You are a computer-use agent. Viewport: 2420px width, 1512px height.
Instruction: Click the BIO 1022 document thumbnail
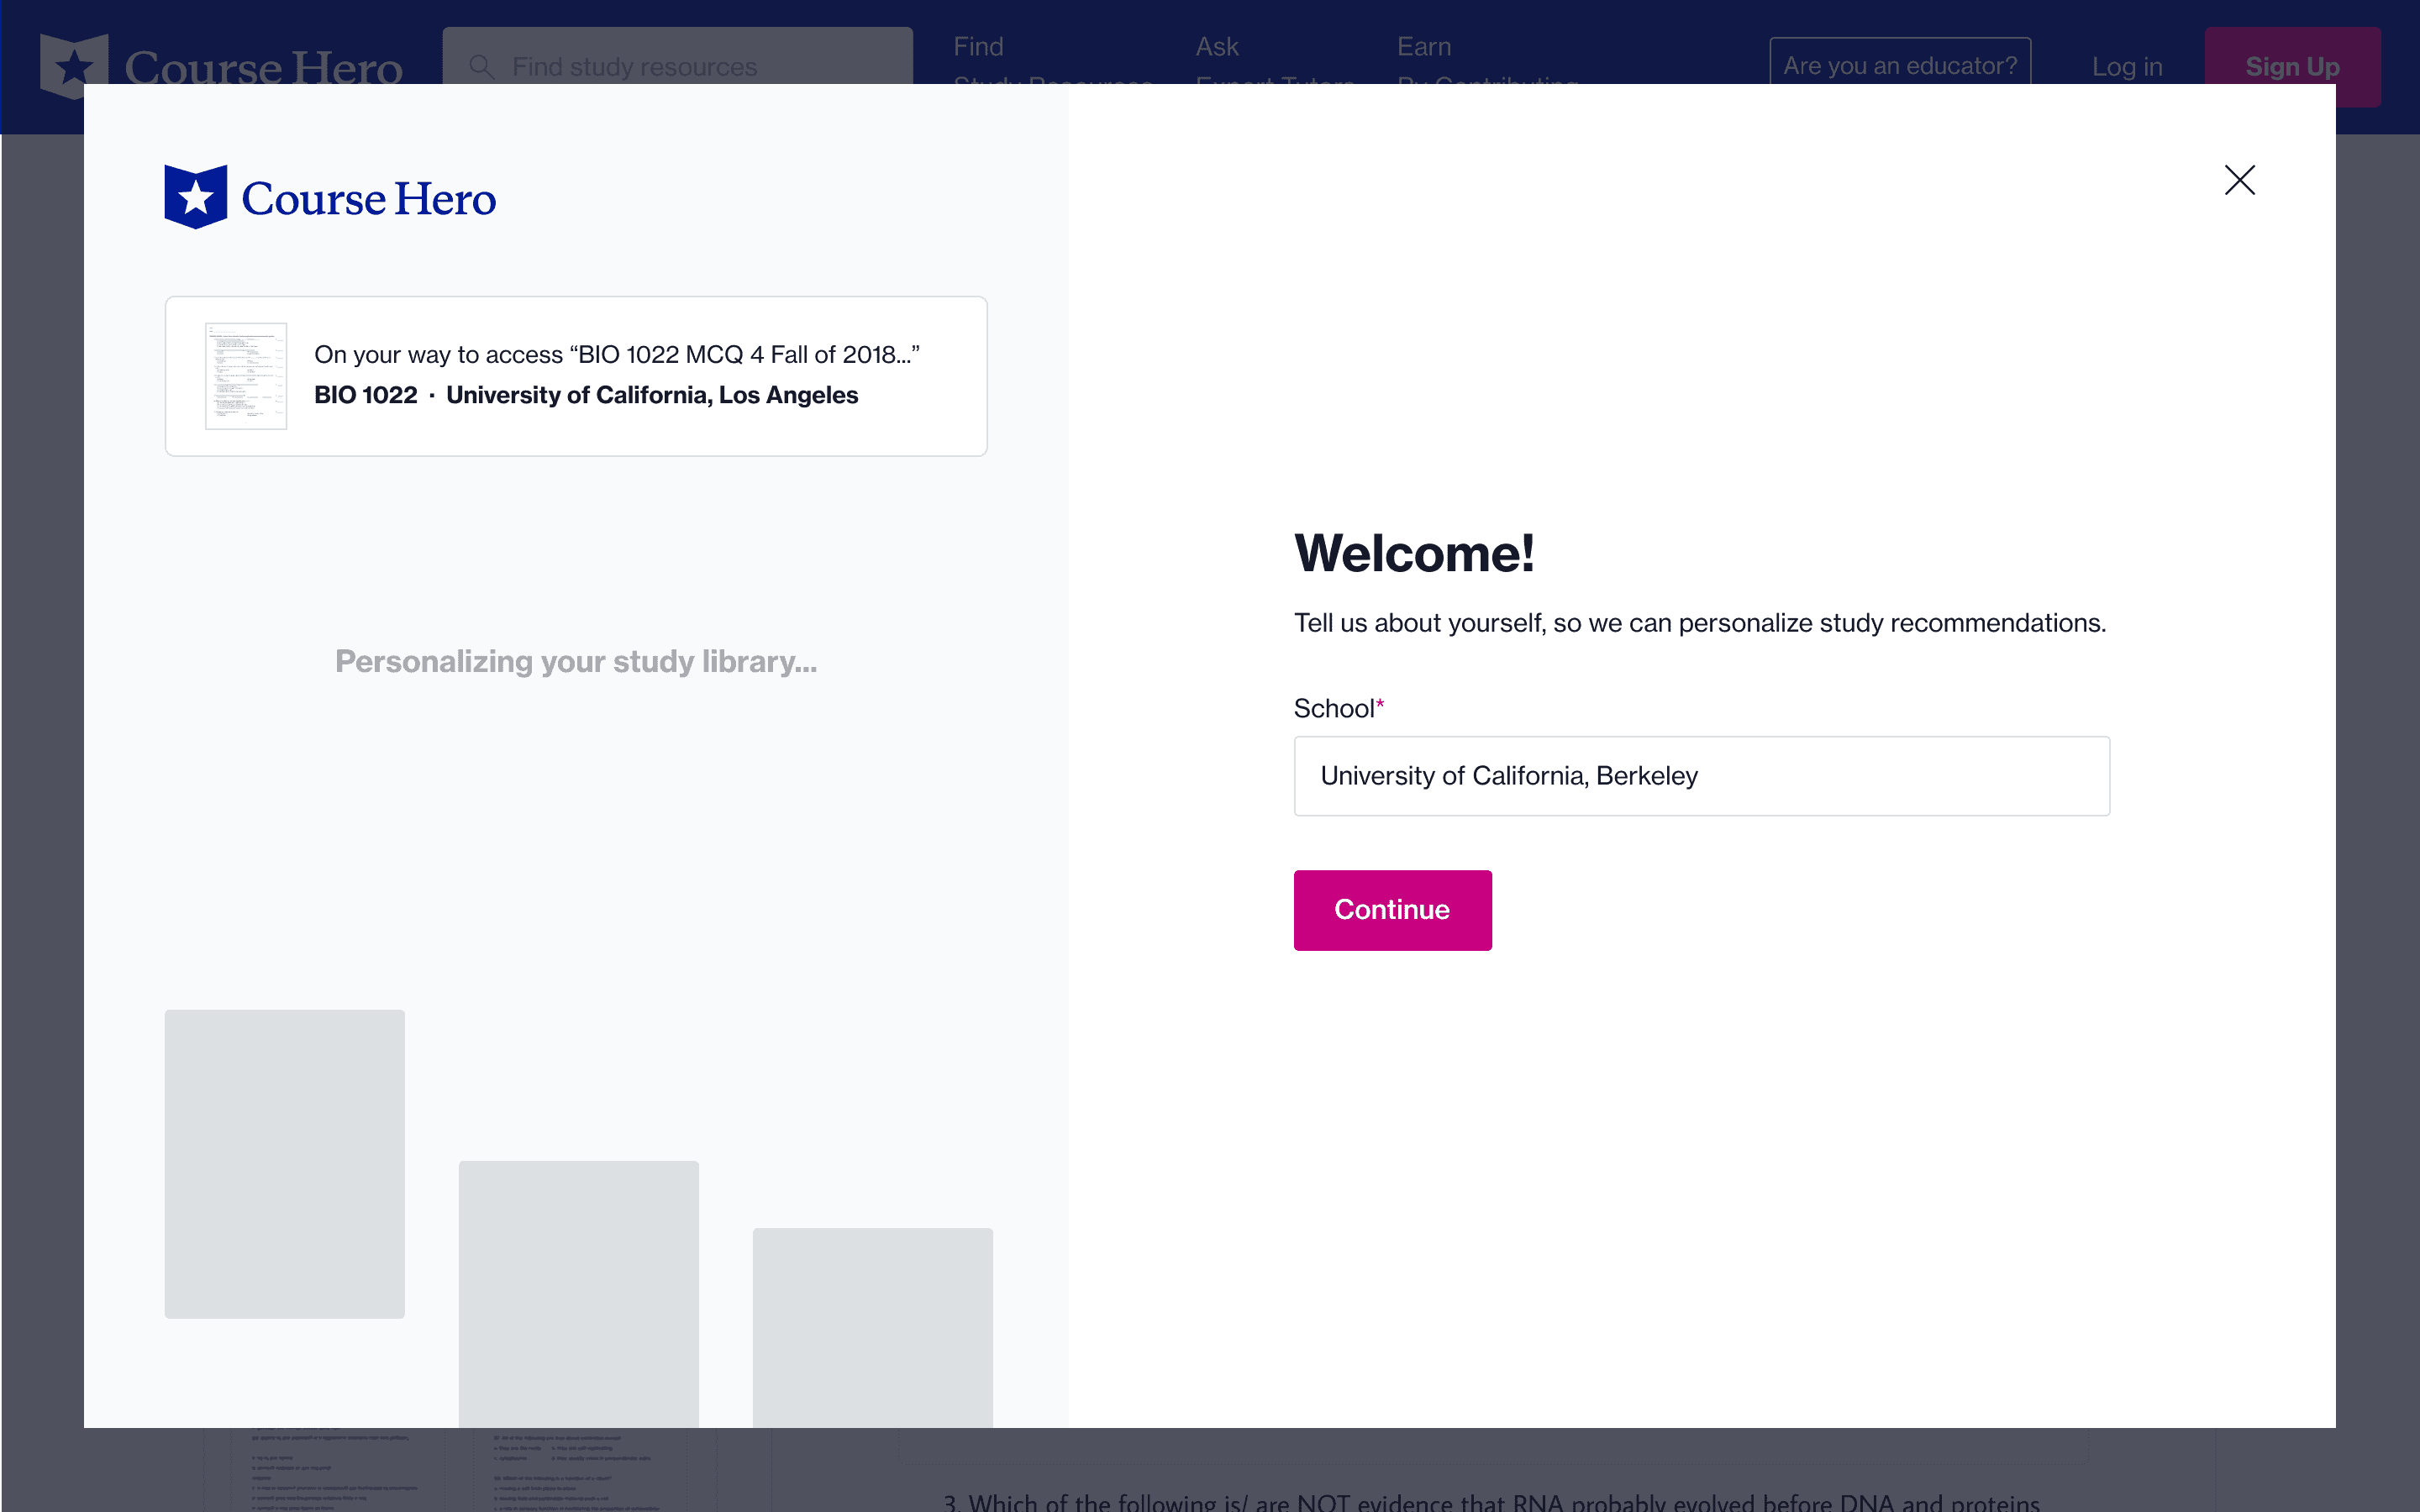(246, 376)
